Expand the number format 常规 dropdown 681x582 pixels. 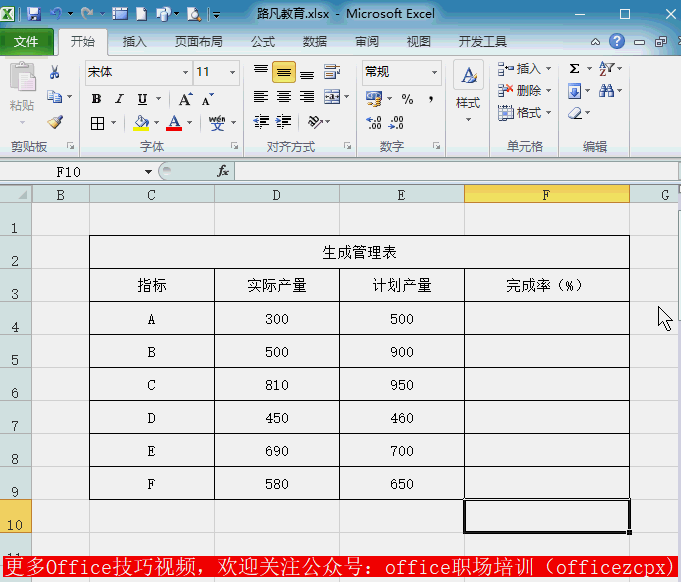tap(434, 72)
